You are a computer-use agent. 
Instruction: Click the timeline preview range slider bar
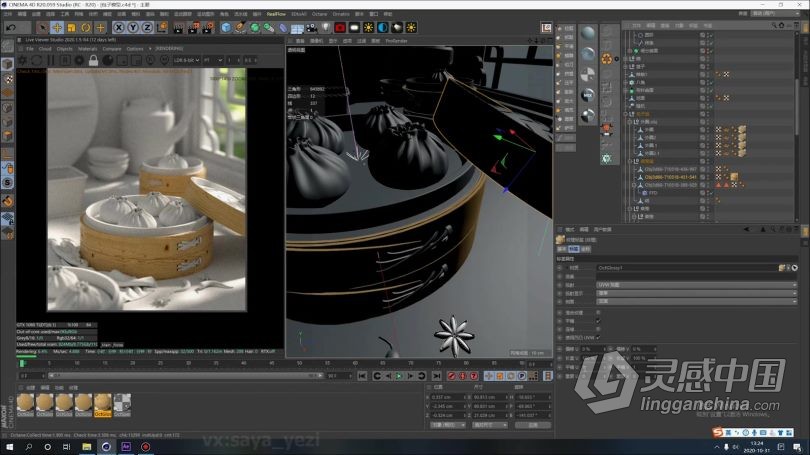(x=185, y=375)
